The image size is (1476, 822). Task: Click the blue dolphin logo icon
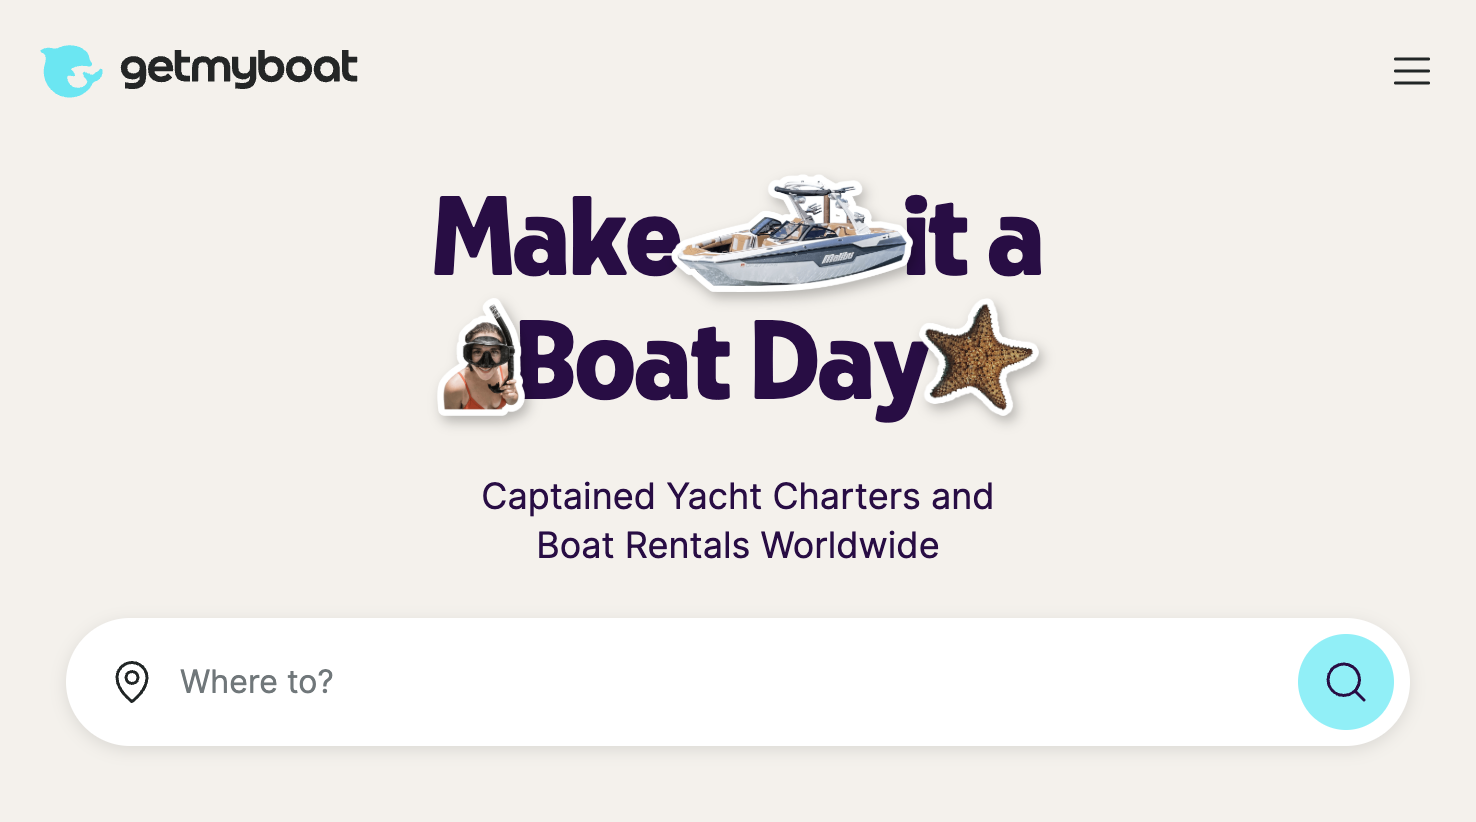tap(70, 71)
